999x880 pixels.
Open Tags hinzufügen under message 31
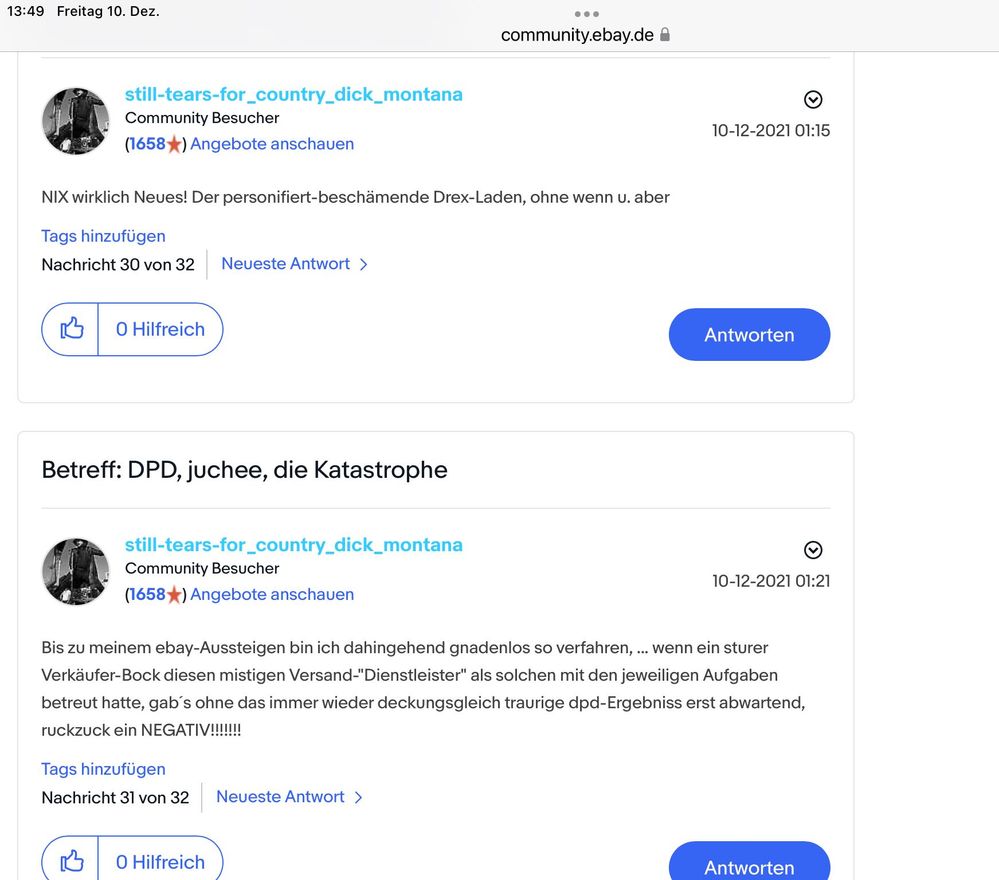point(103,769)
